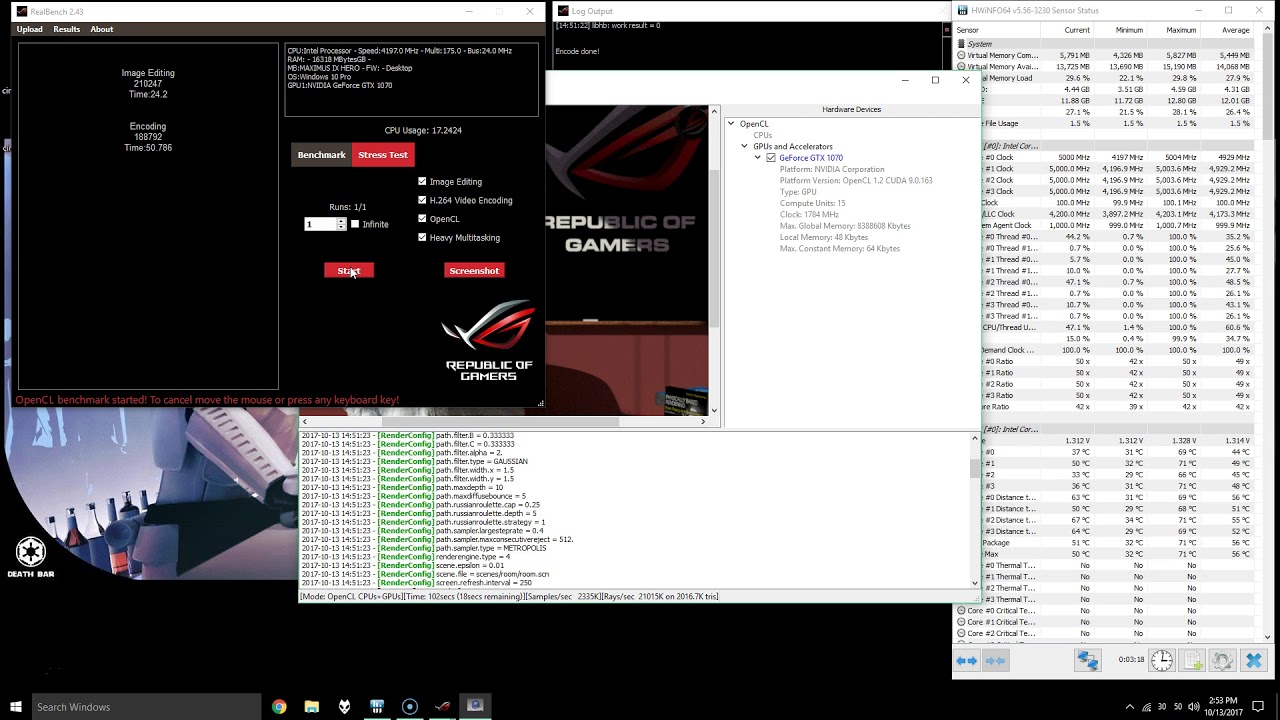
Task: Toggle the OpenCL benchmark checkbox
Action: [x=422, y=219]
